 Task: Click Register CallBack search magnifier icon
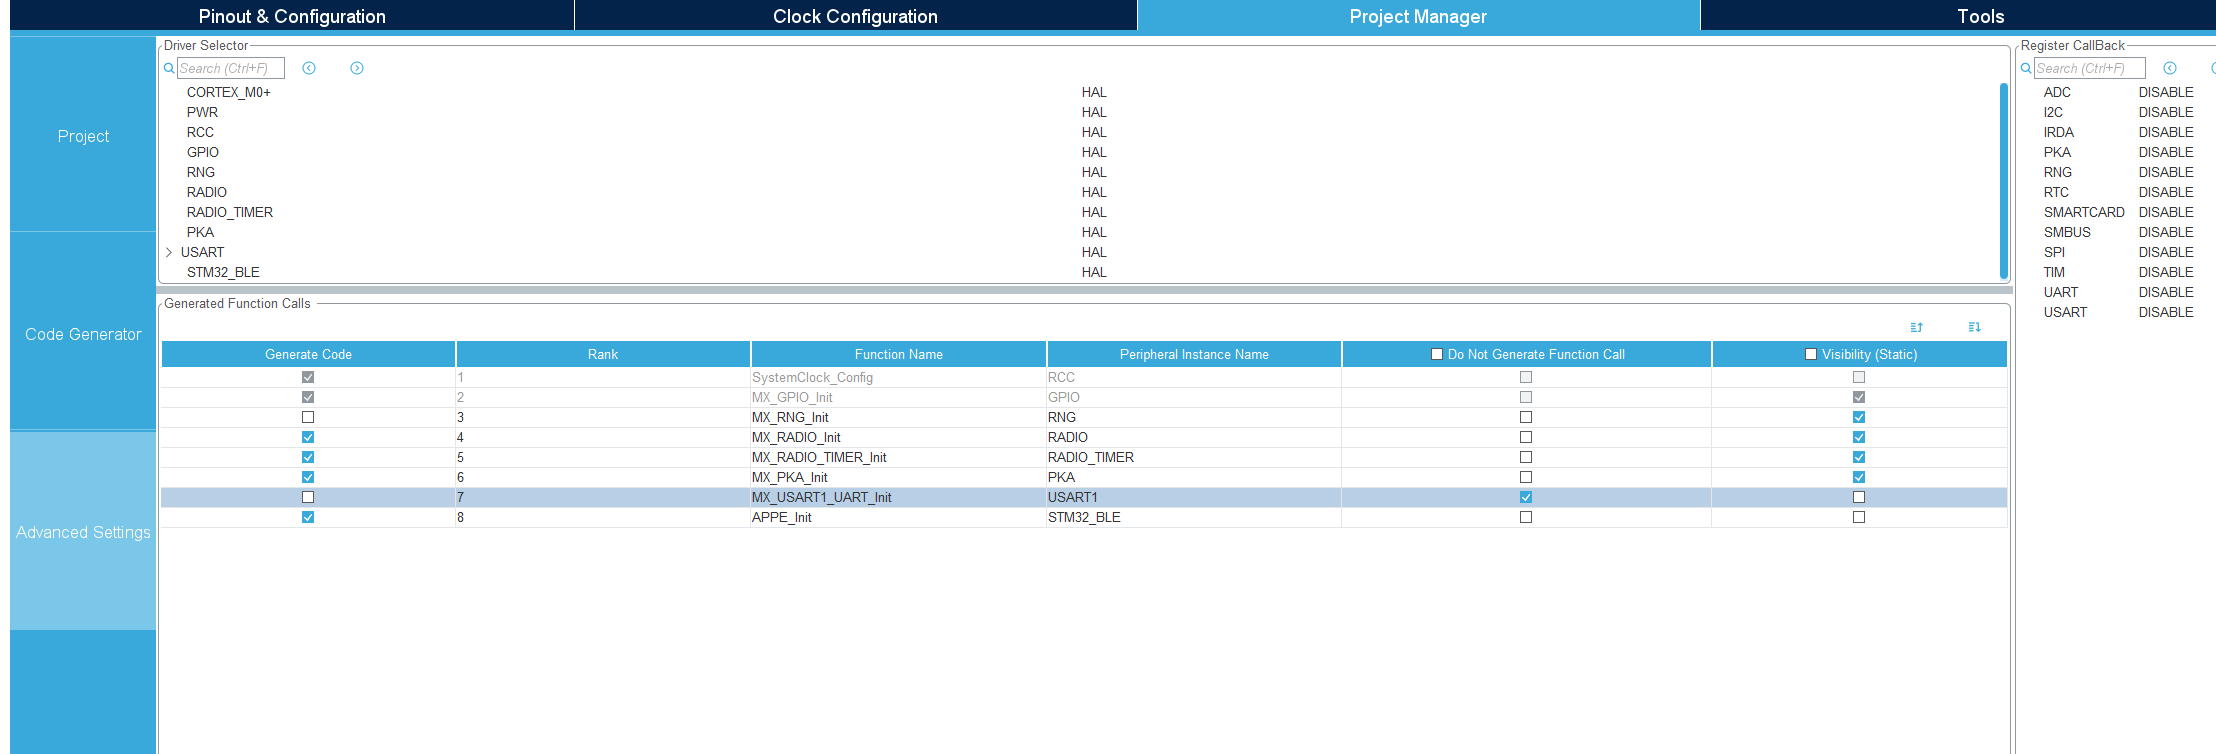click(2026, 68)
